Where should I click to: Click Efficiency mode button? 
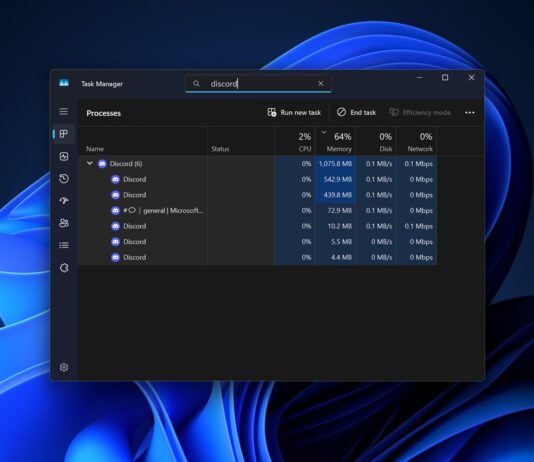click(420, 113)
